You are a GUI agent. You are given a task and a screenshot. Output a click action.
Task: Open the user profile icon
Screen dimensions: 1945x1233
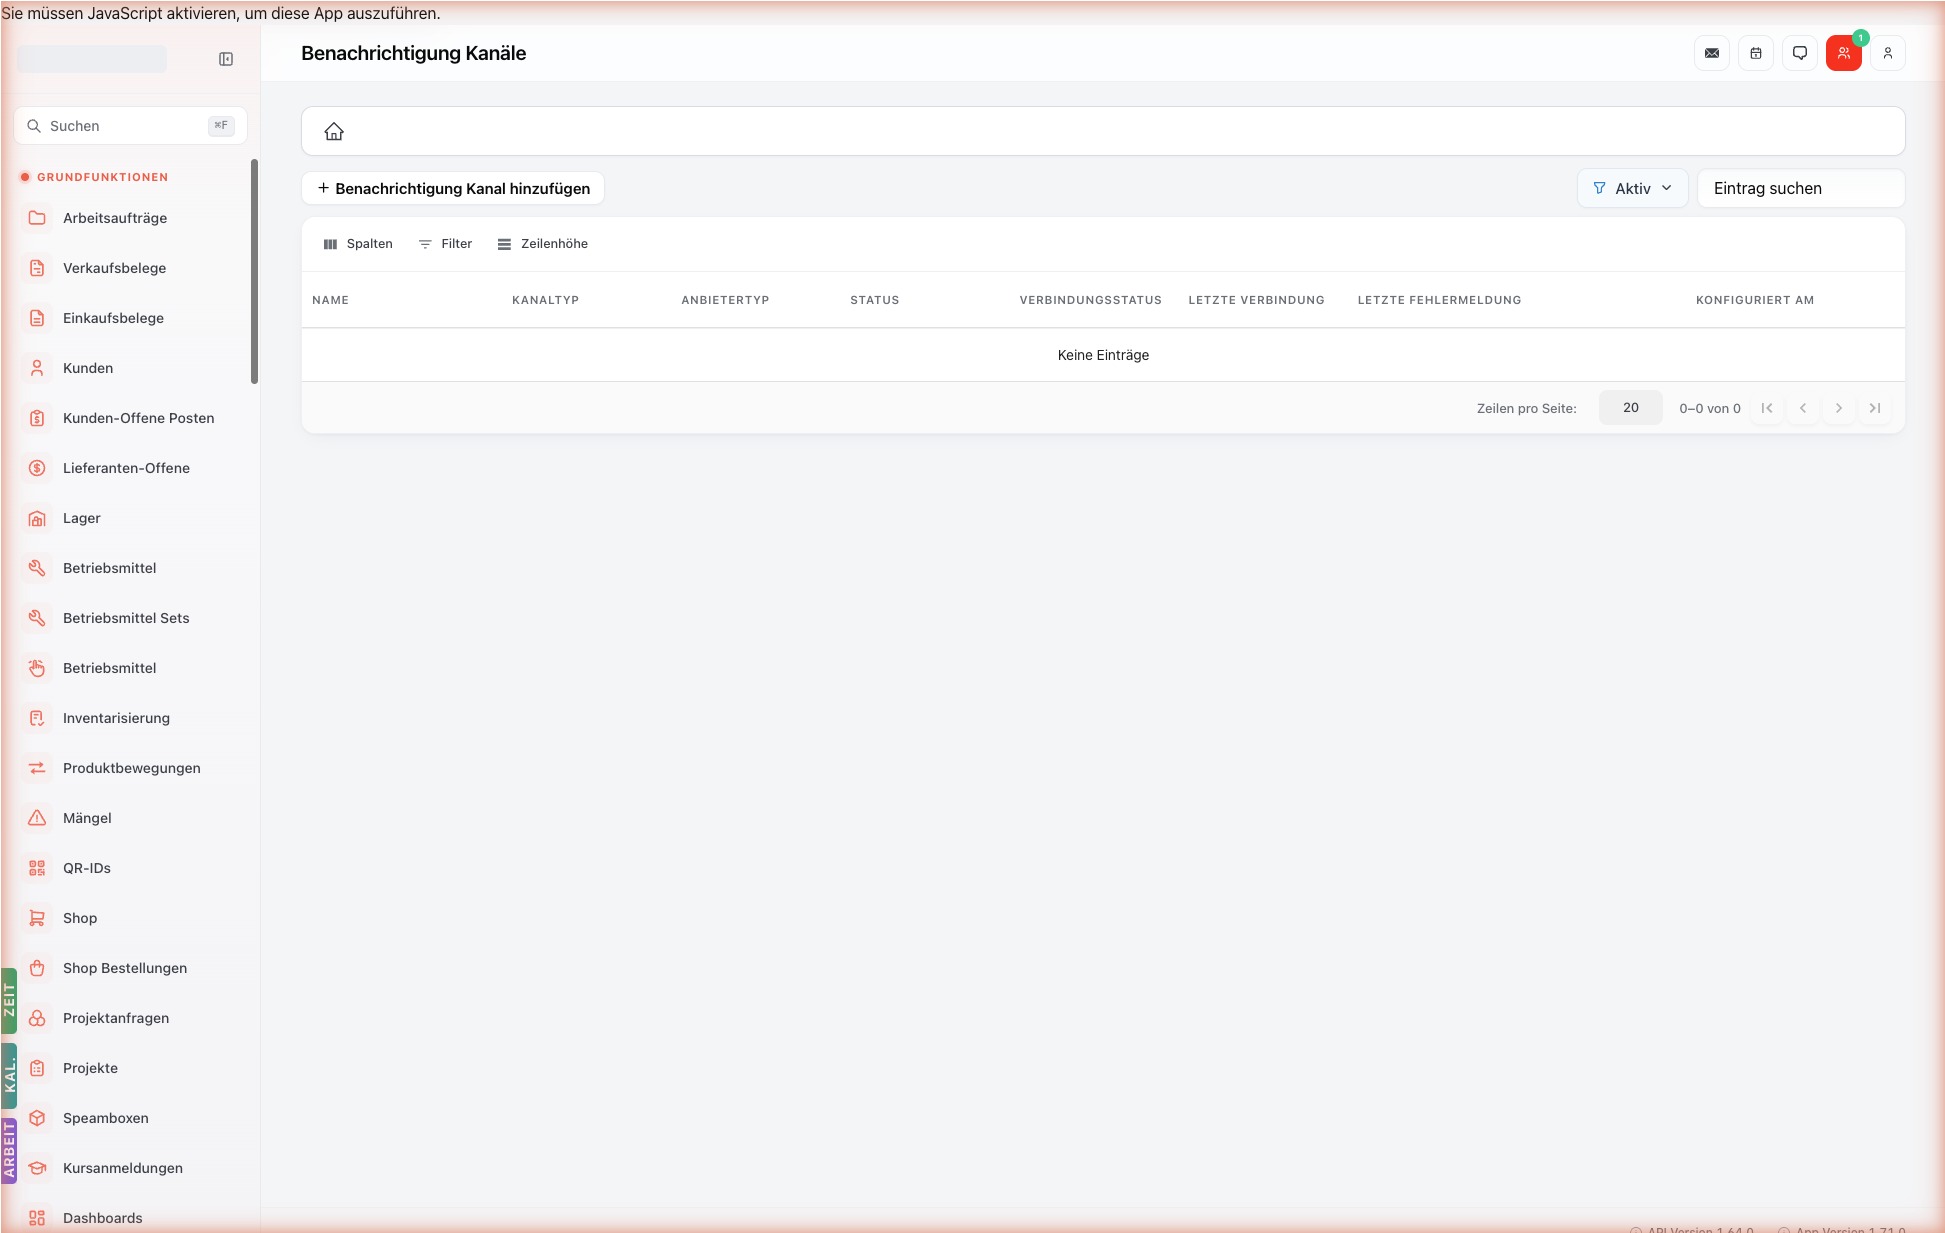1888,53
